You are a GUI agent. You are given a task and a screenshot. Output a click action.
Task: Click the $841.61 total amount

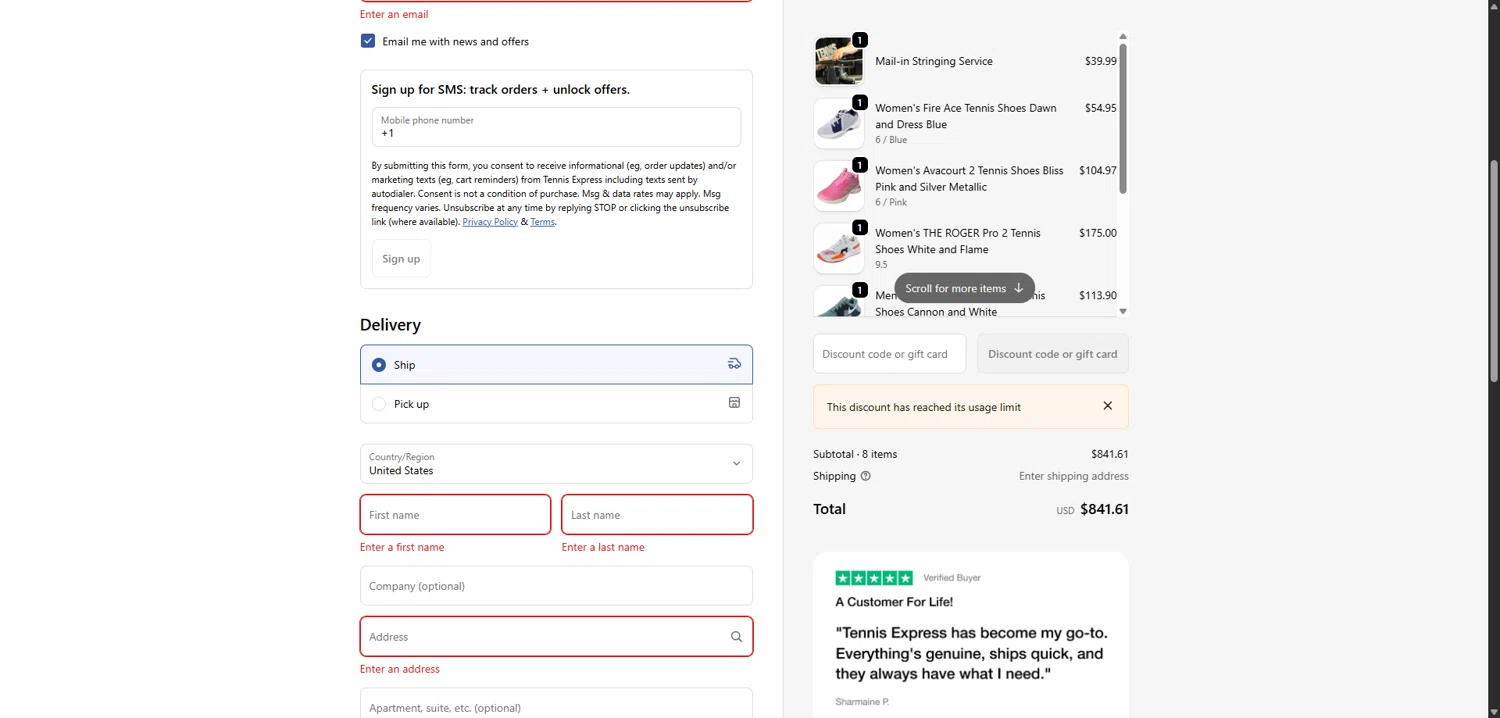pos(1104,509)
